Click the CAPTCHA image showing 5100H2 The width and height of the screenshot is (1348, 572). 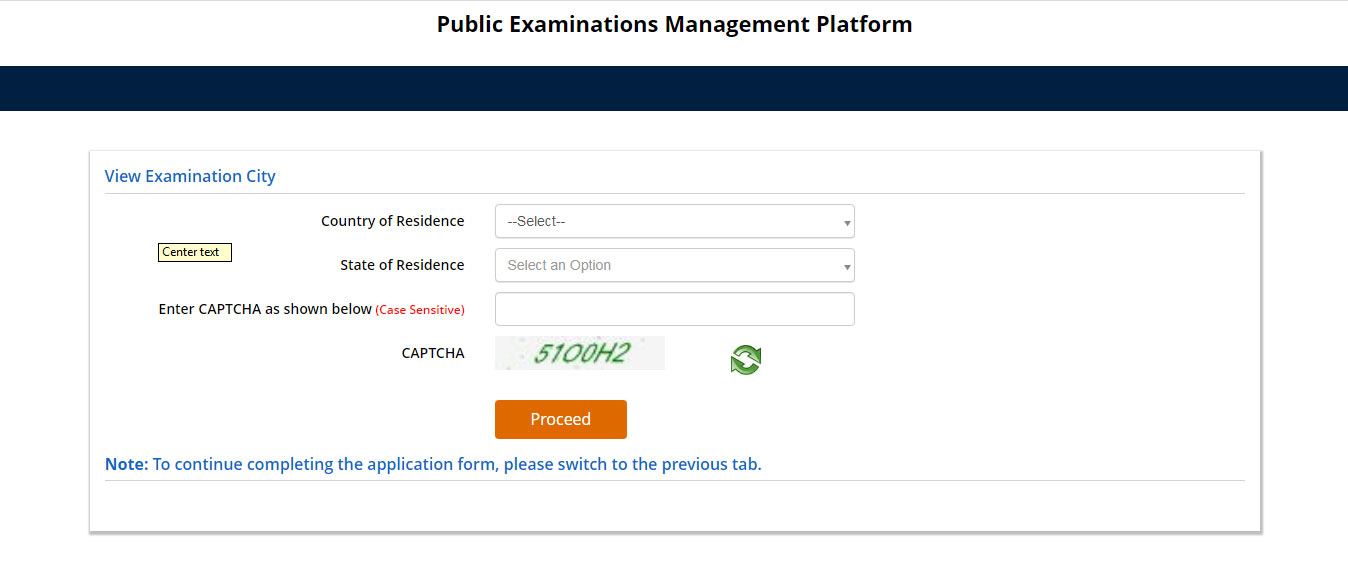click(x=580, y=353)
